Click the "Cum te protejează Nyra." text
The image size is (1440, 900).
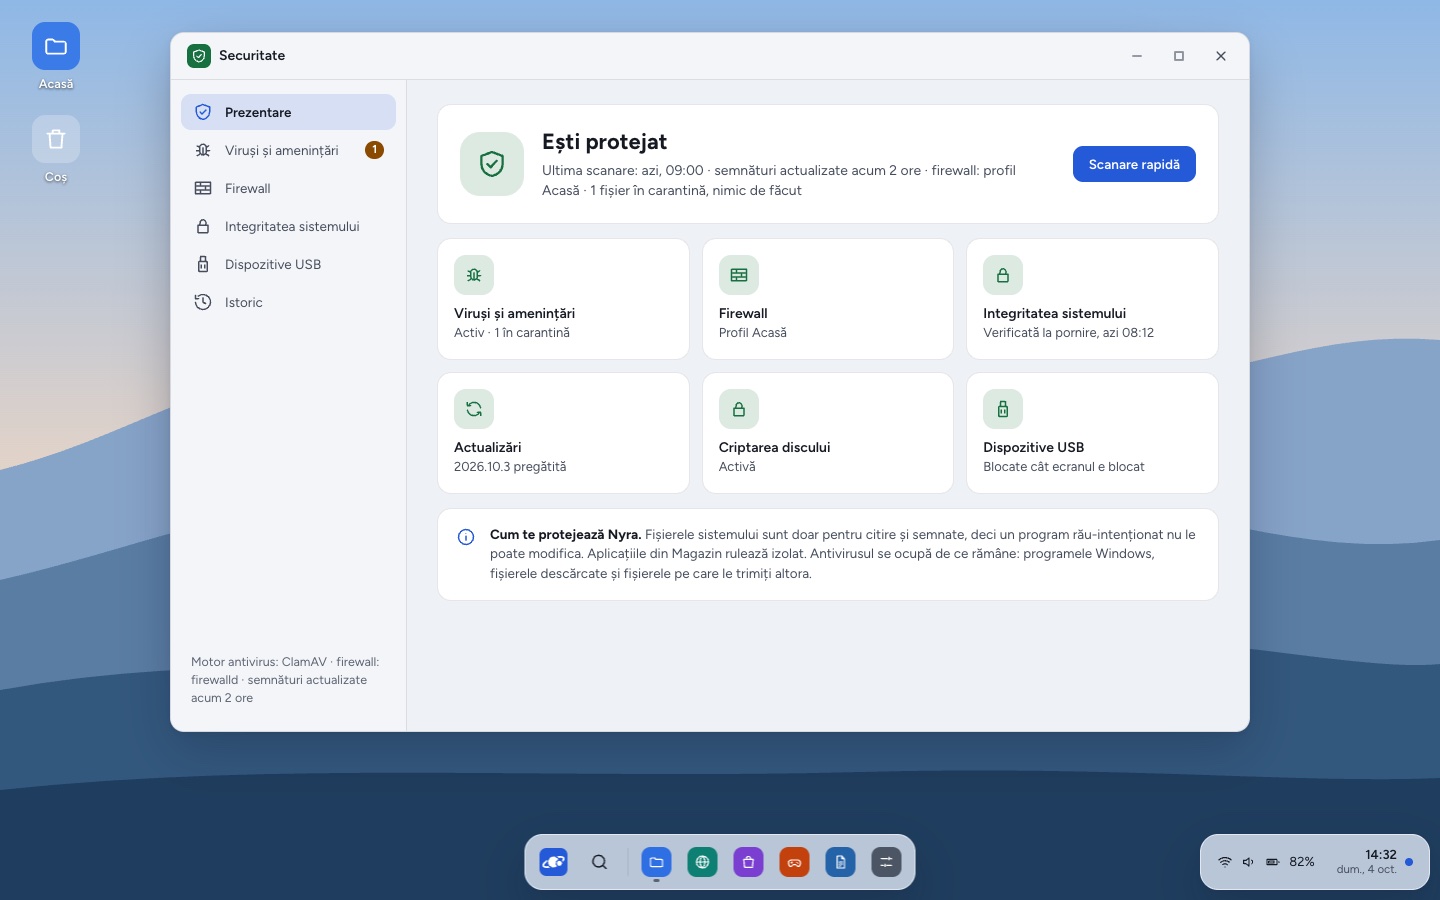565,535
